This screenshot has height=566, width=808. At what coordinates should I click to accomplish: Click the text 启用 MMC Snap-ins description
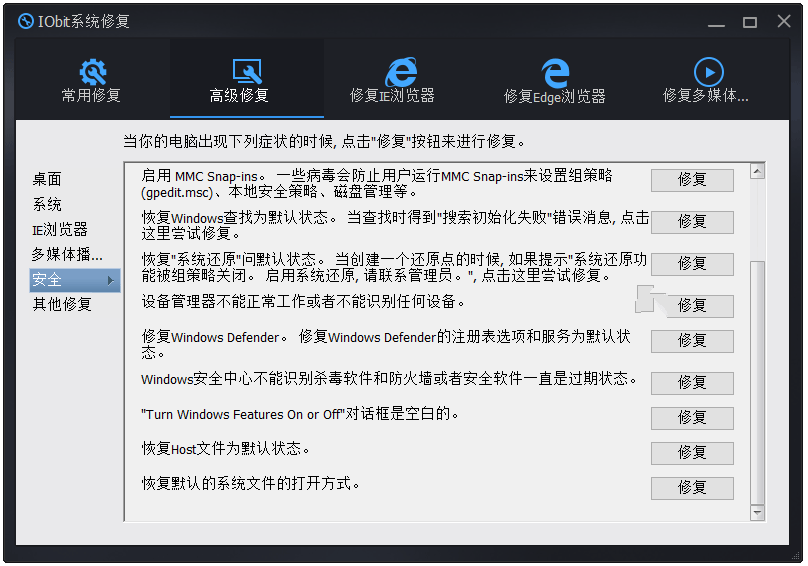click(377, 184)
